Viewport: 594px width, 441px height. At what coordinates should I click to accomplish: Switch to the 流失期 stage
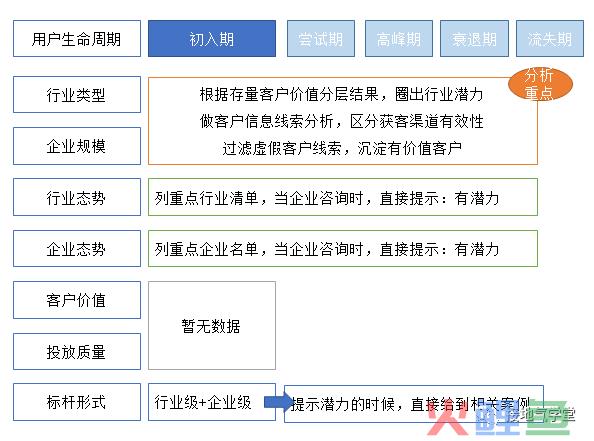point(550,39)
